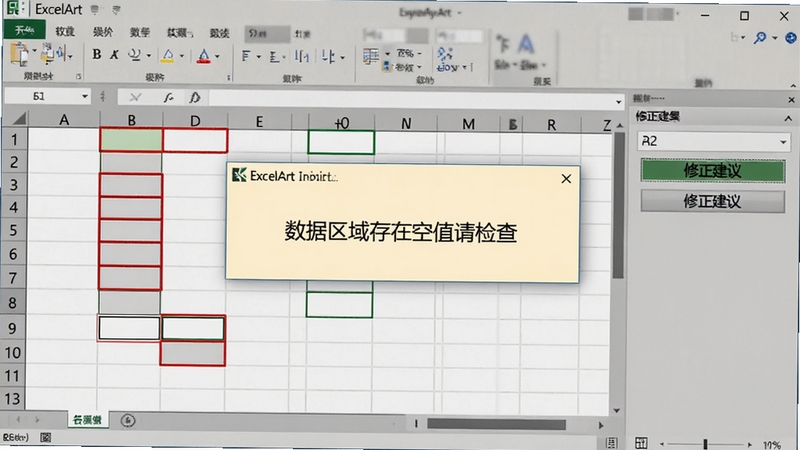Click the table formatting grid icon in the ribbon
Screen dimensions: 800x450
[x=371, y=56]
